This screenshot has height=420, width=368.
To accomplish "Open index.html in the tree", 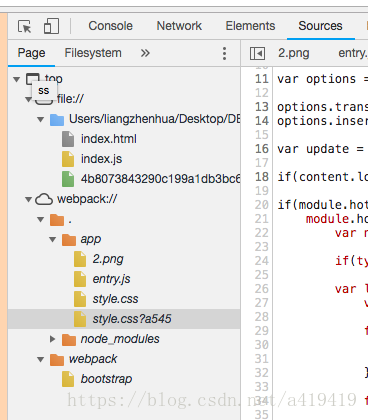I will (109, 139).
